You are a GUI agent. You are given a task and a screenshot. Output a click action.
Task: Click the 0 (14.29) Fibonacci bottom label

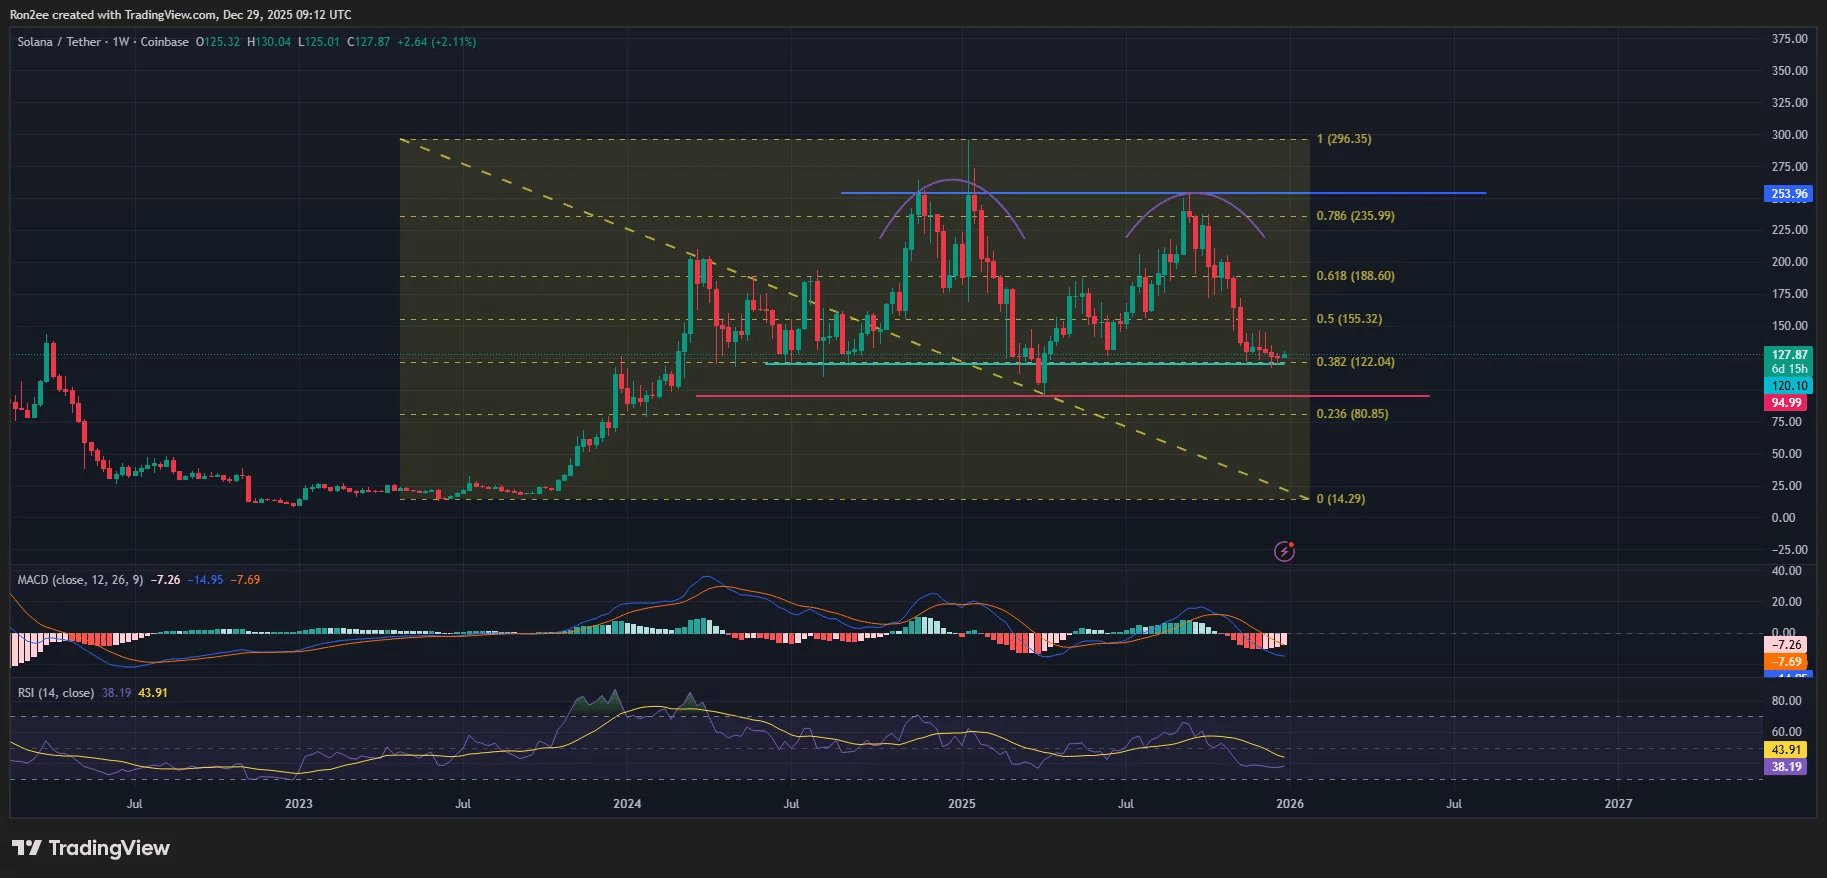(x=1340, y=499)
